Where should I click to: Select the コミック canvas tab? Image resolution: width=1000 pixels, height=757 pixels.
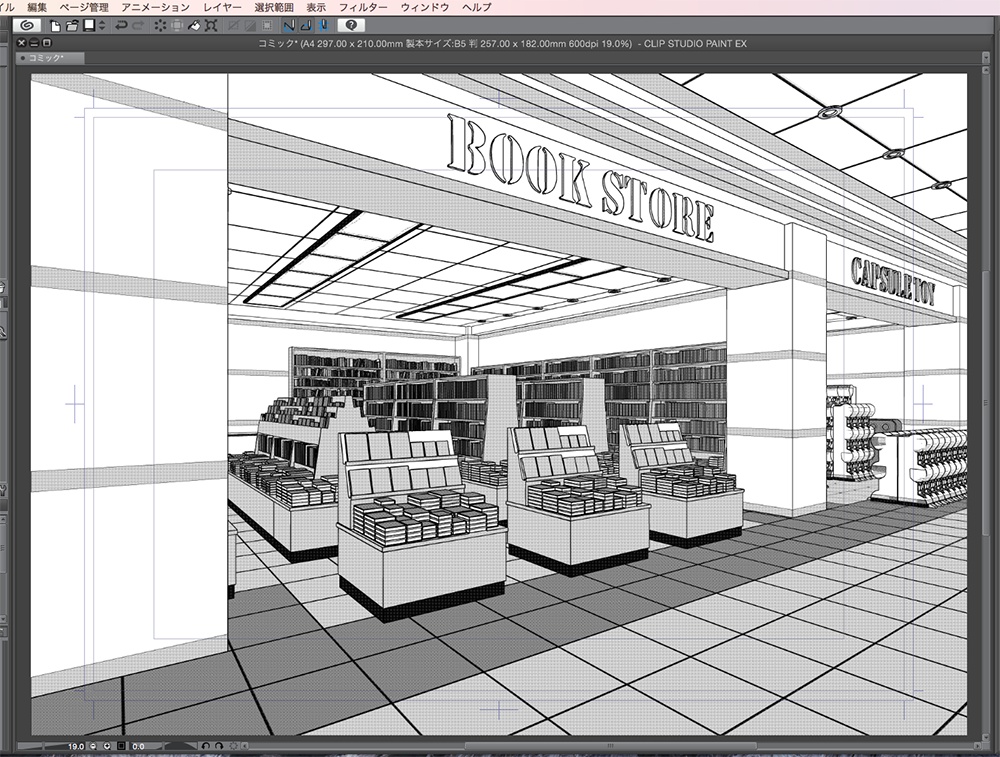tap(50, 58)
